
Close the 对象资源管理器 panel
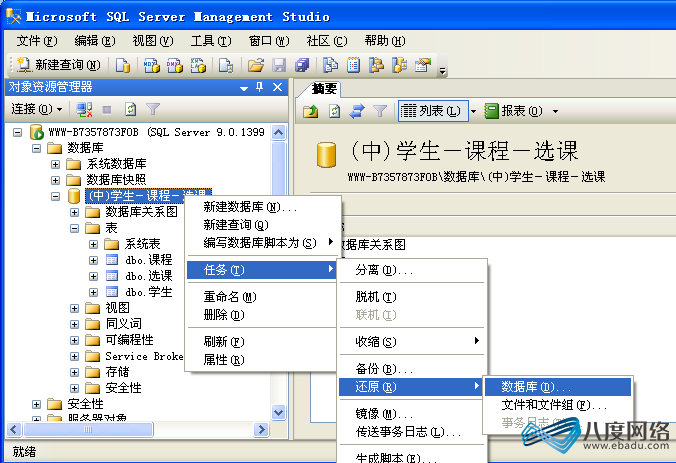(x=278, y=87)
